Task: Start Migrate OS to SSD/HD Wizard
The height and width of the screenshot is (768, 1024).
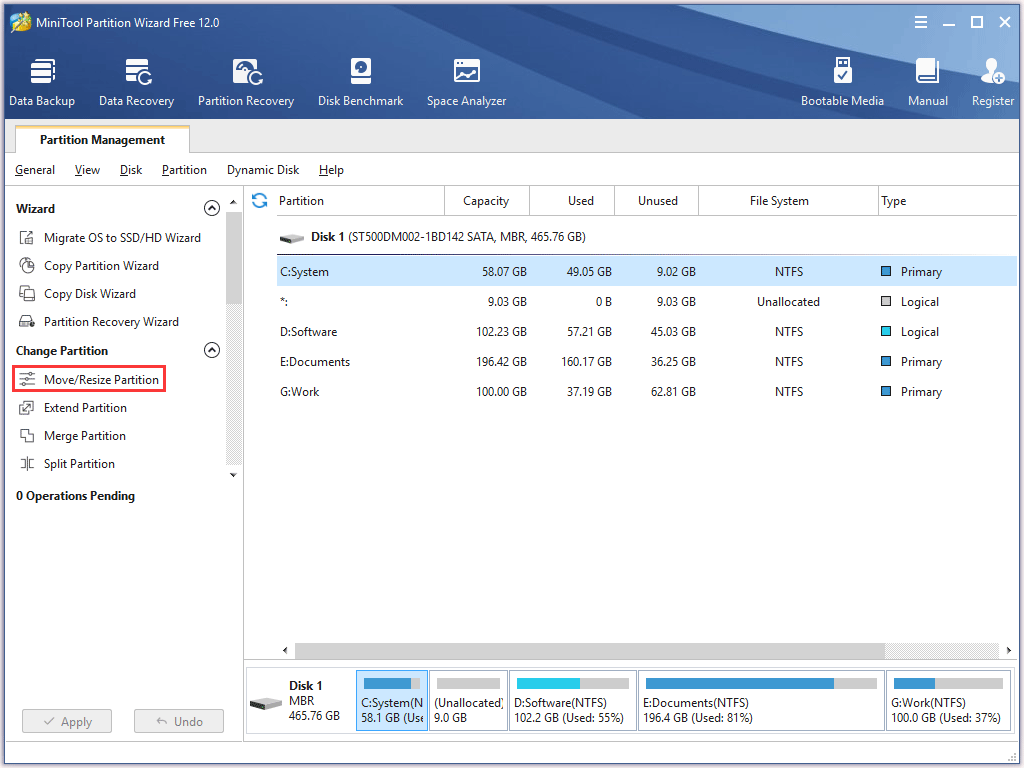Action: [x=110, y=238]
